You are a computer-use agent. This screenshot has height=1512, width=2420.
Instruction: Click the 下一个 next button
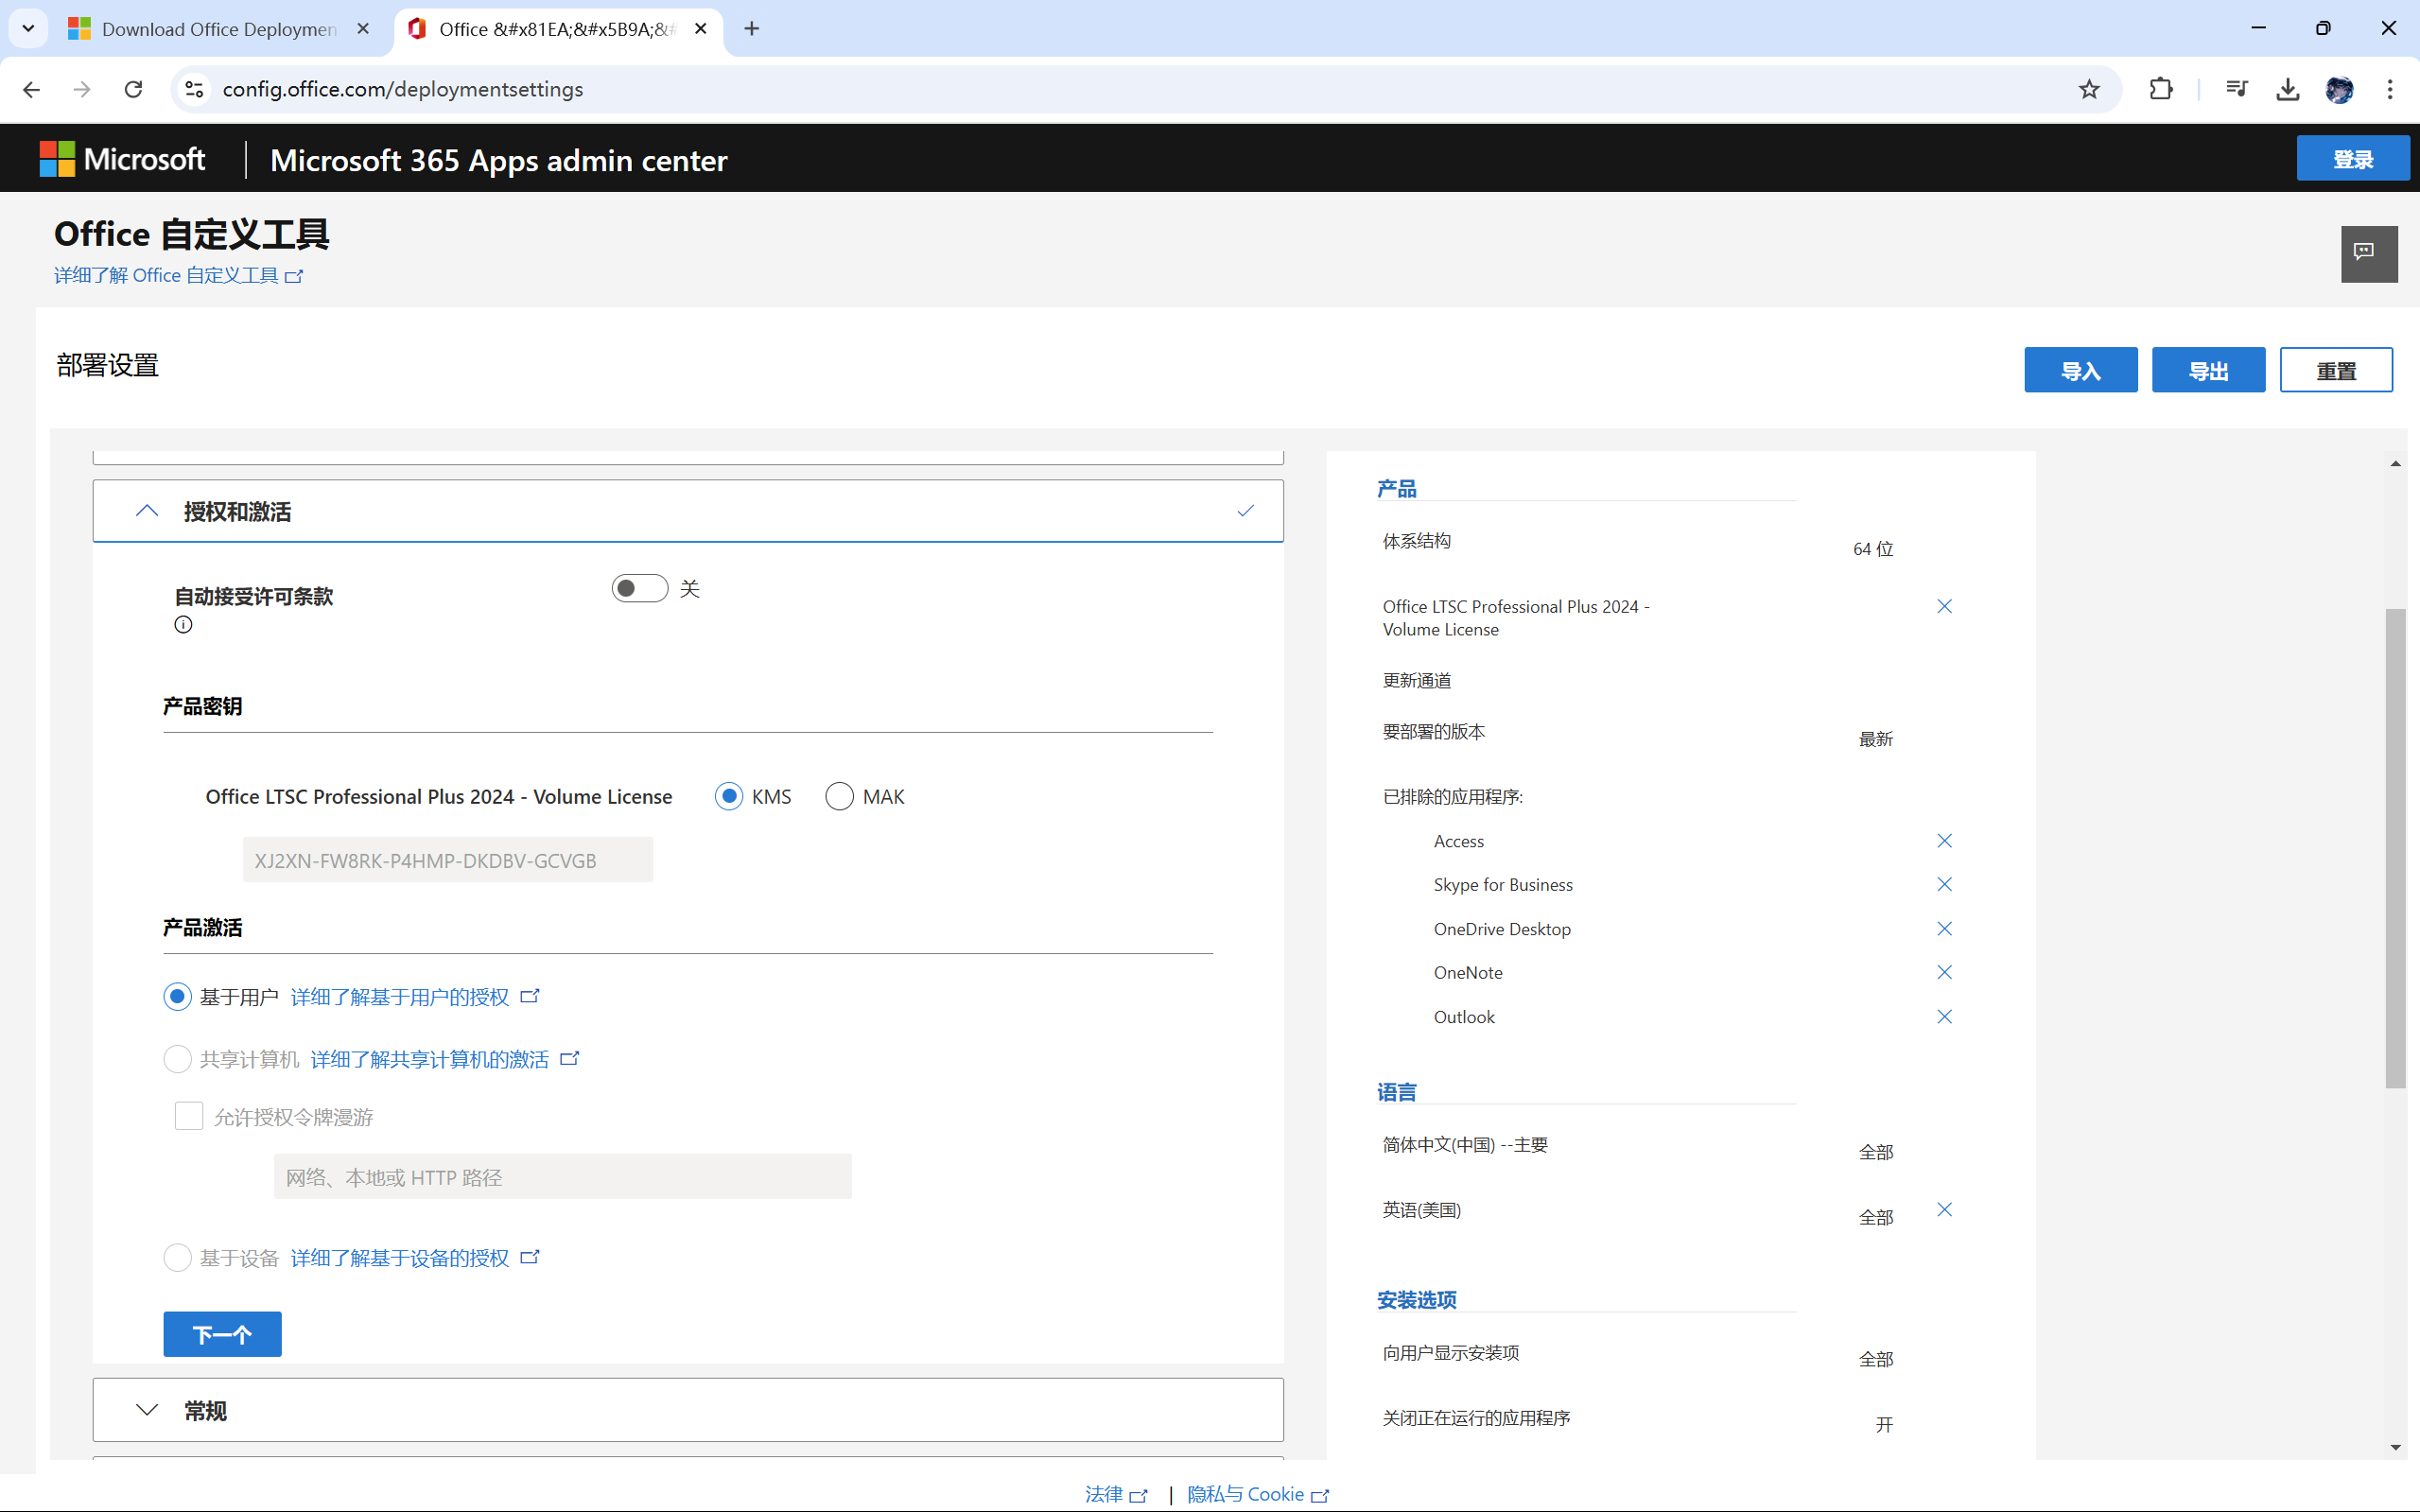click(x=222, y=1334)
